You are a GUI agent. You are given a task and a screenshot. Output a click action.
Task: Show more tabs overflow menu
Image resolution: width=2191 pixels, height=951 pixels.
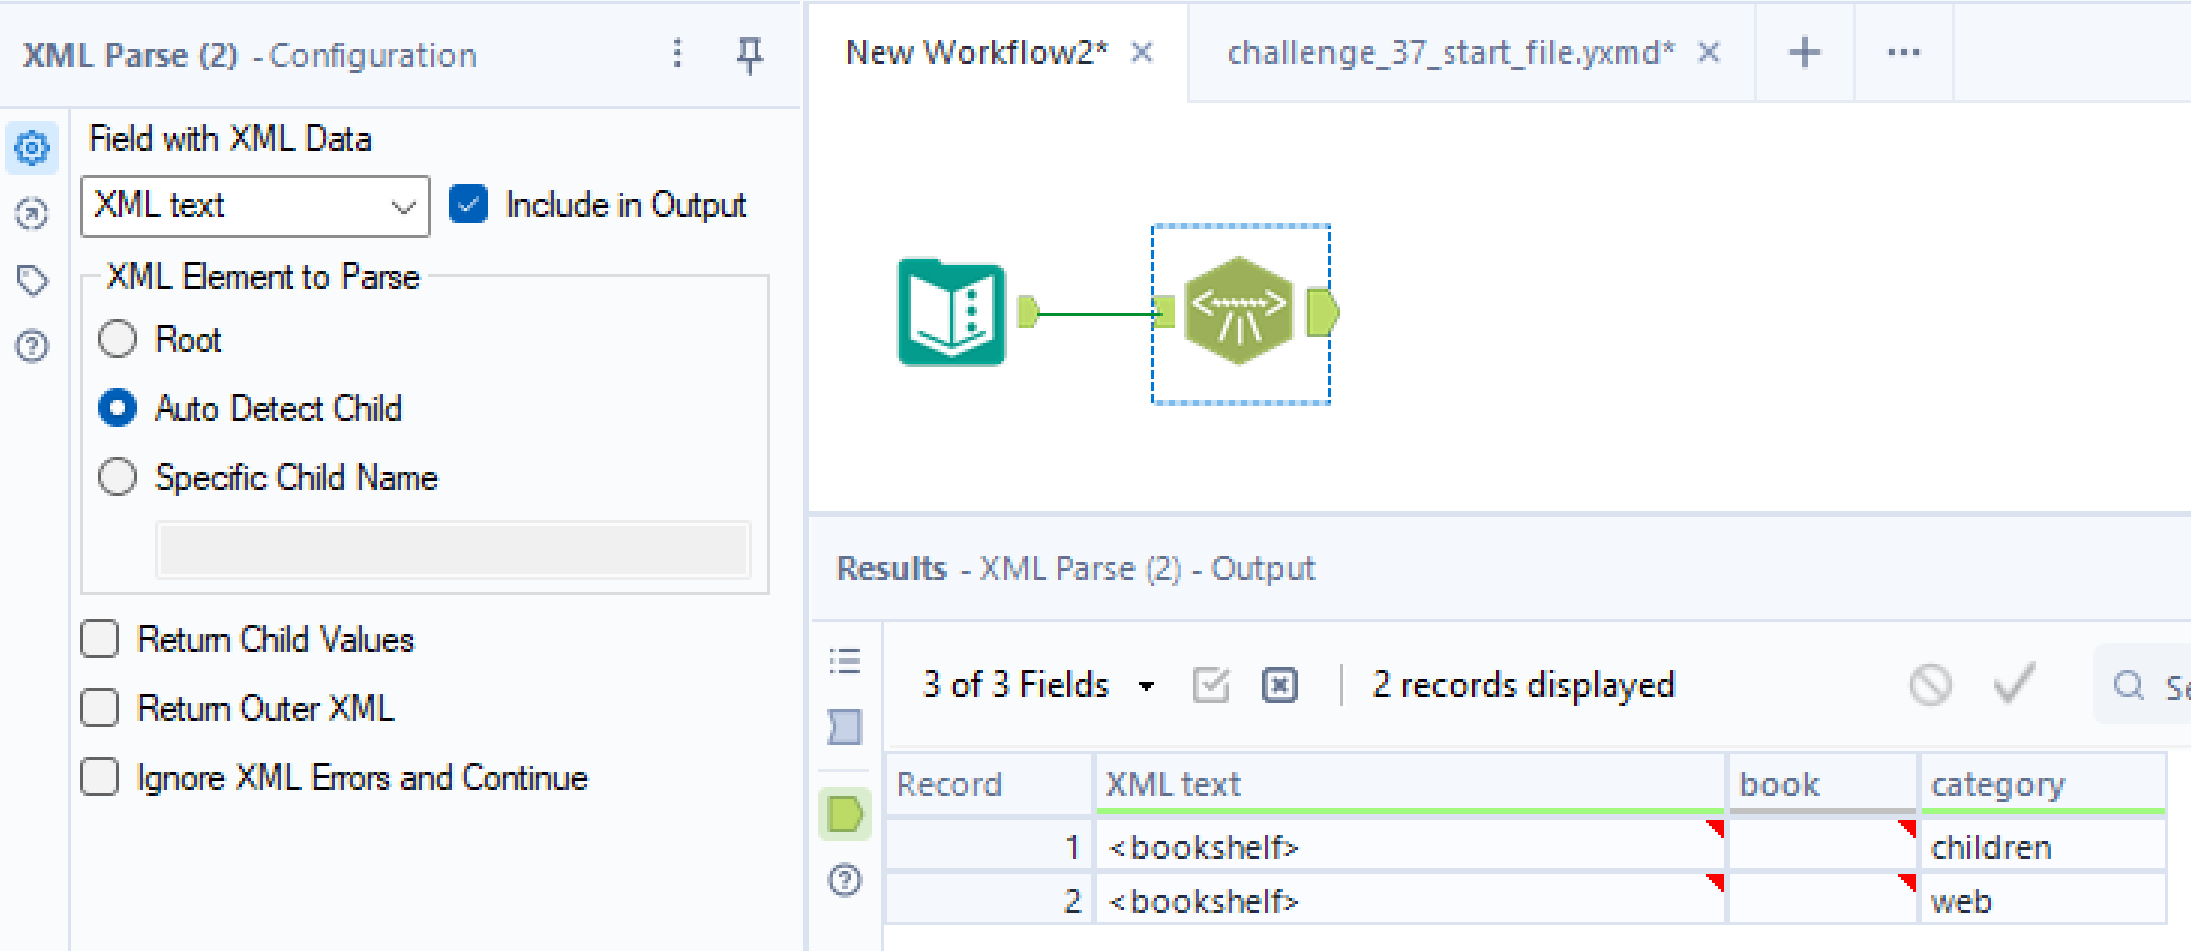pos(1903,52)
